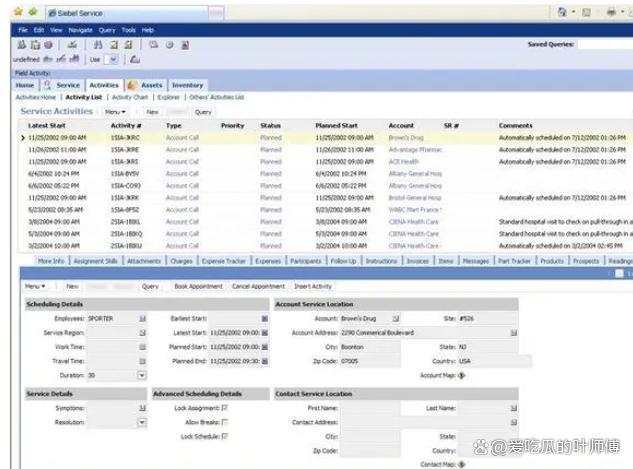
Task: Toggle the Allow Breaks checkbox
Action: 225,422
